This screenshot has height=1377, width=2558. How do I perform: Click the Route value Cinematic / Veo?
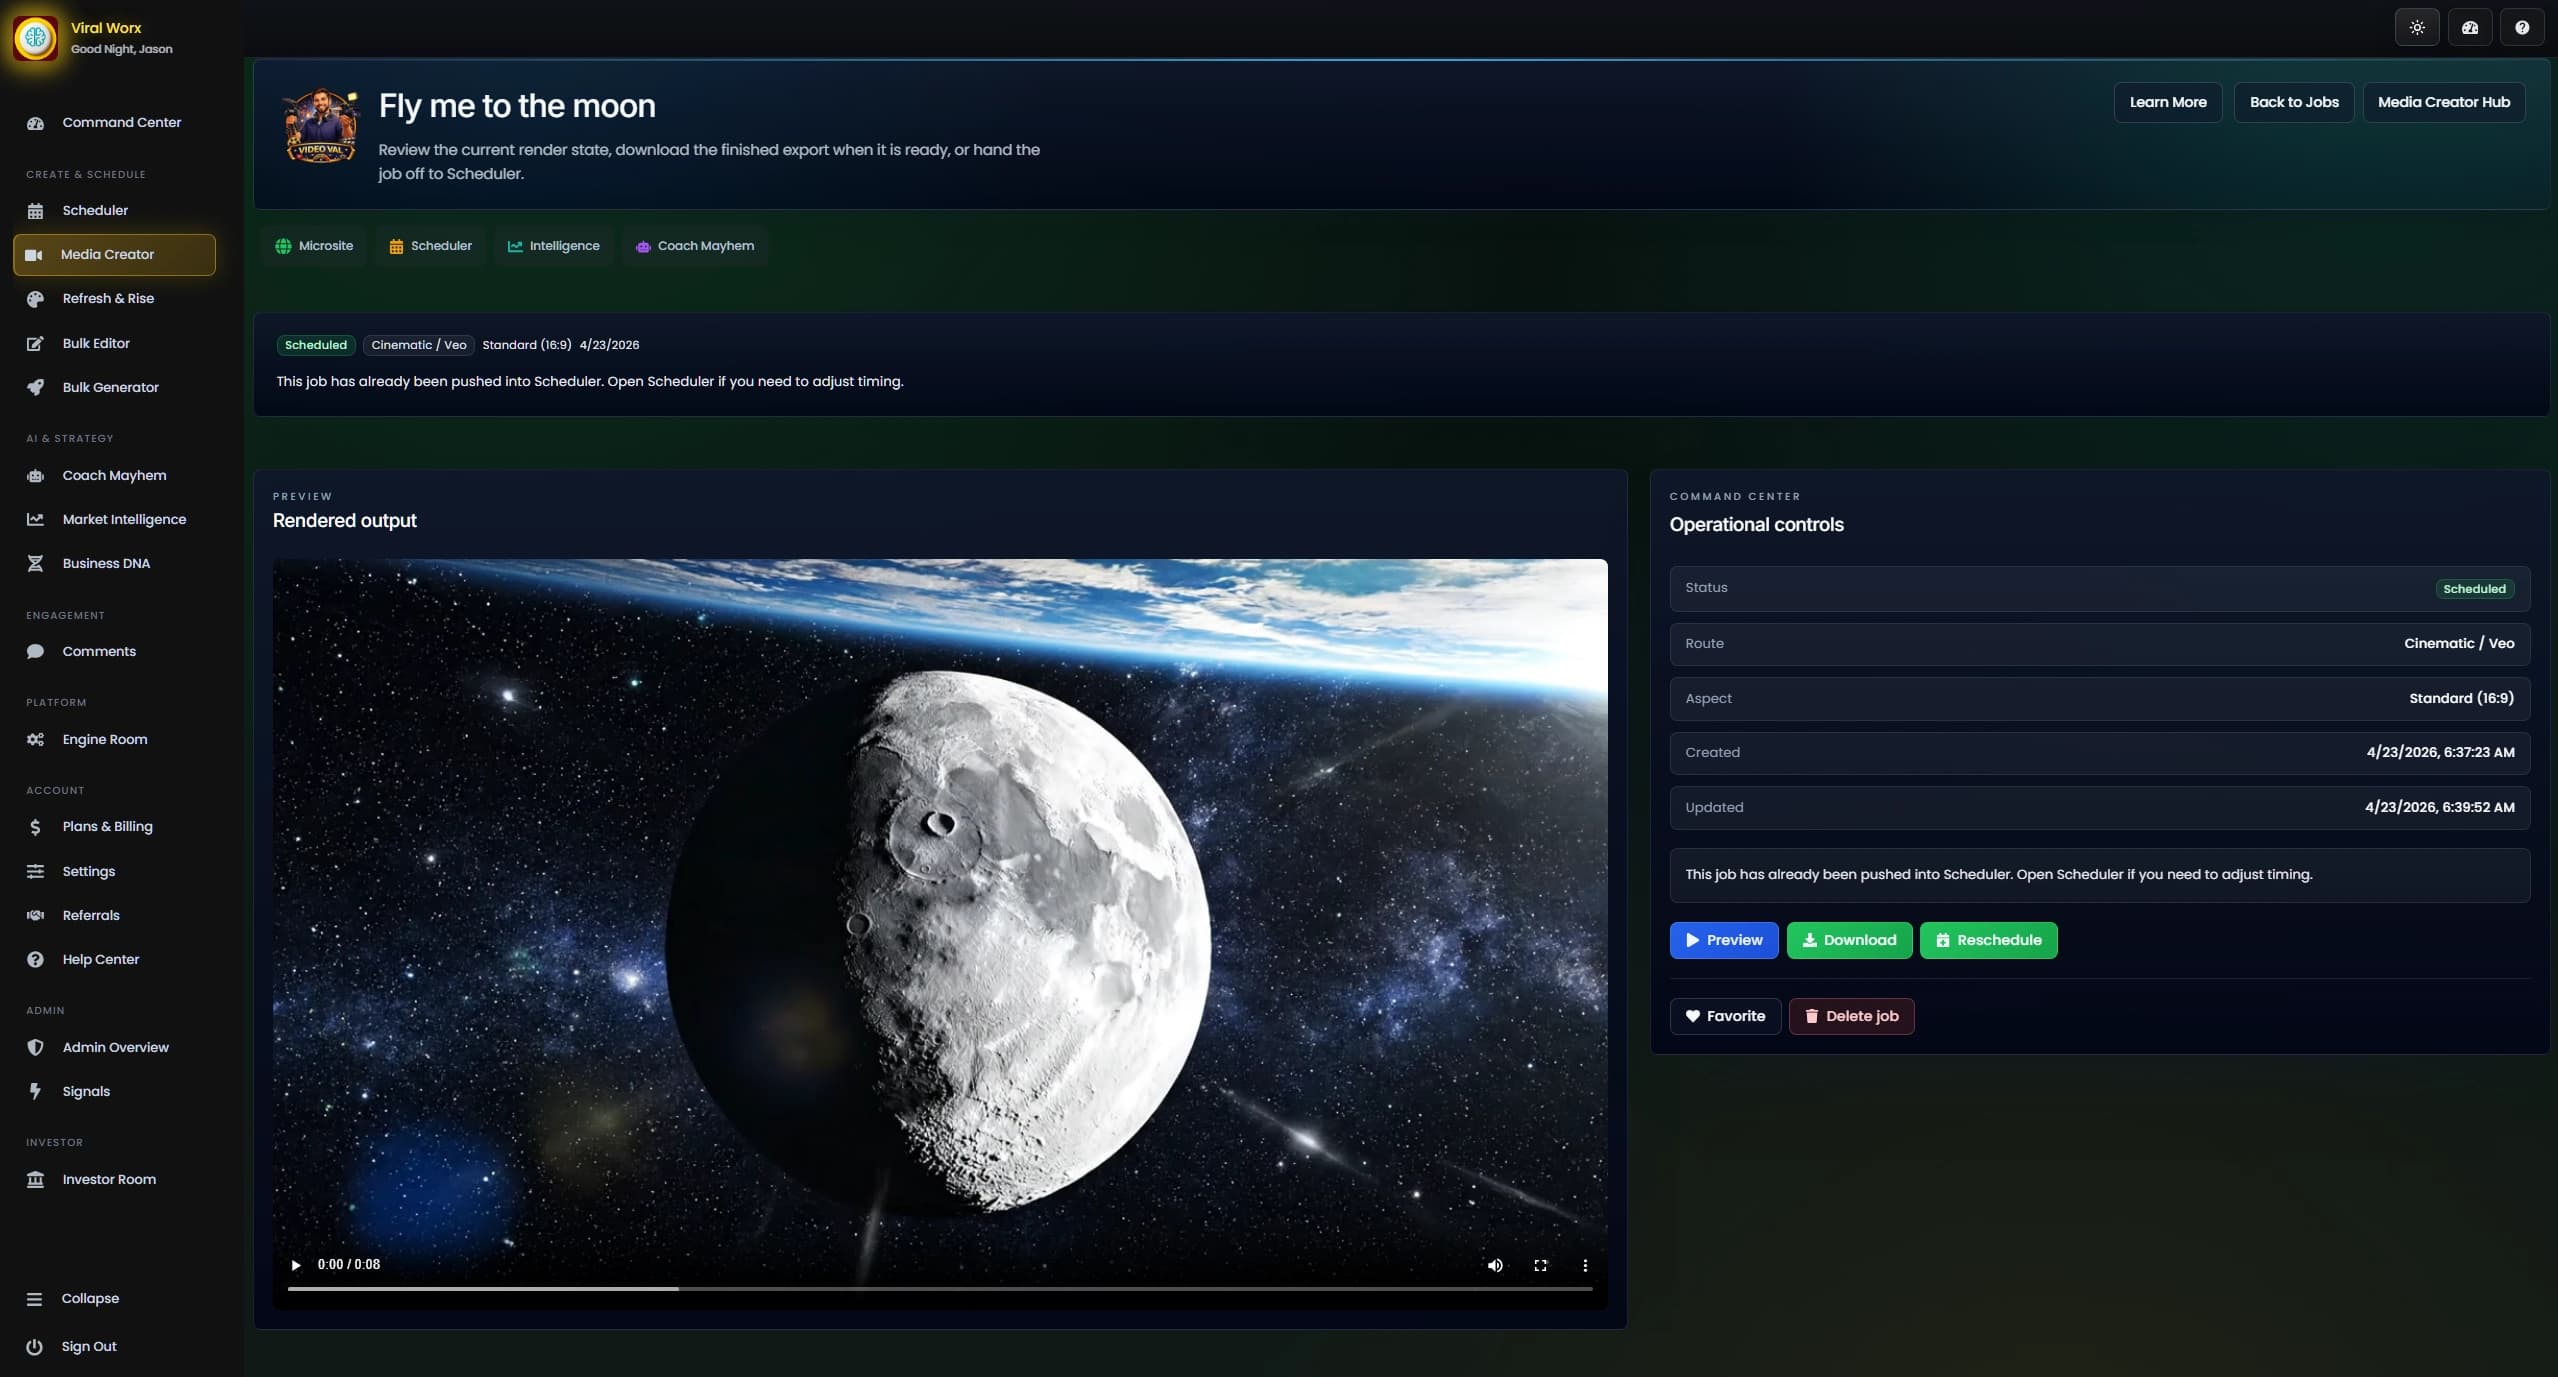click(x=2459, y=644)
